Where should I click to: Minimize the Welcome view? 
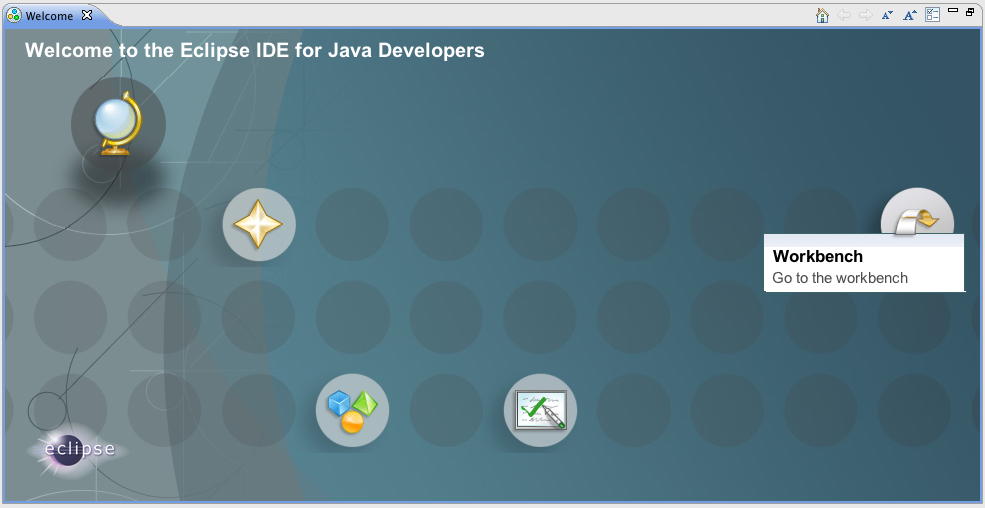(953, 11)
